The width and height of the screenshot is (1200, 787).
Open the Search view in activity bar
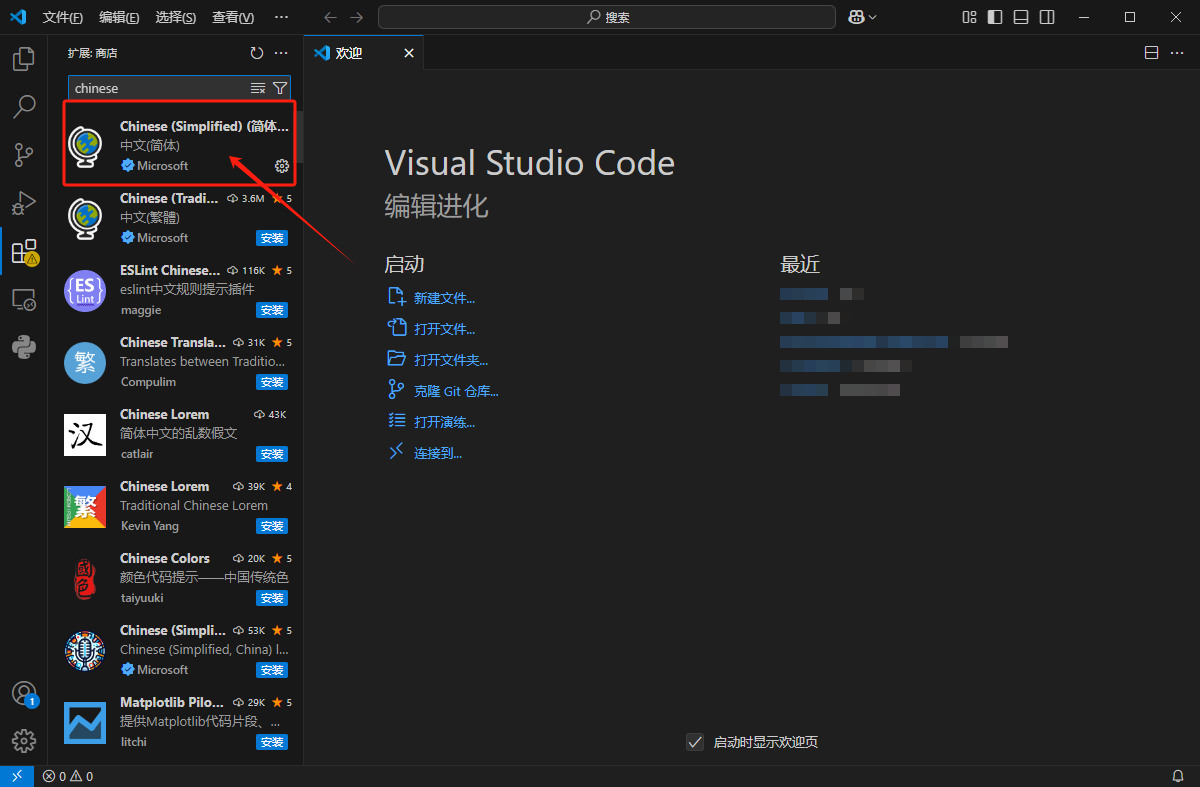[24, 106]
